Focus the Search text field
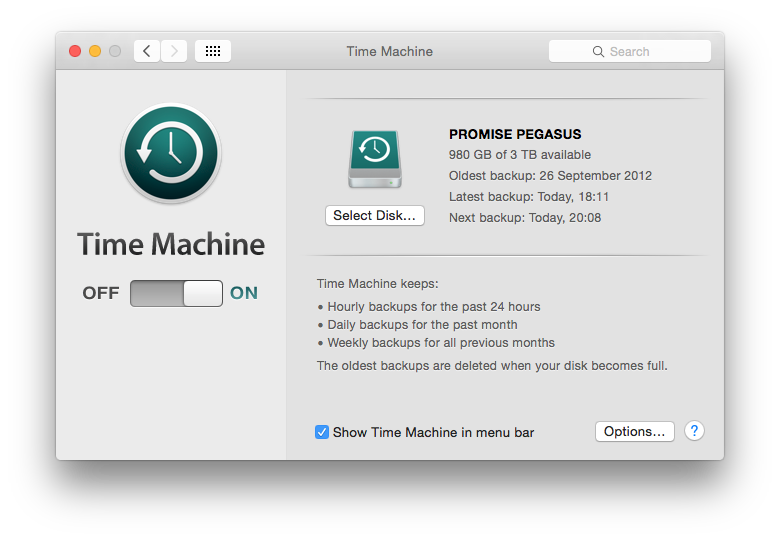780x540 pixels. 640,51
